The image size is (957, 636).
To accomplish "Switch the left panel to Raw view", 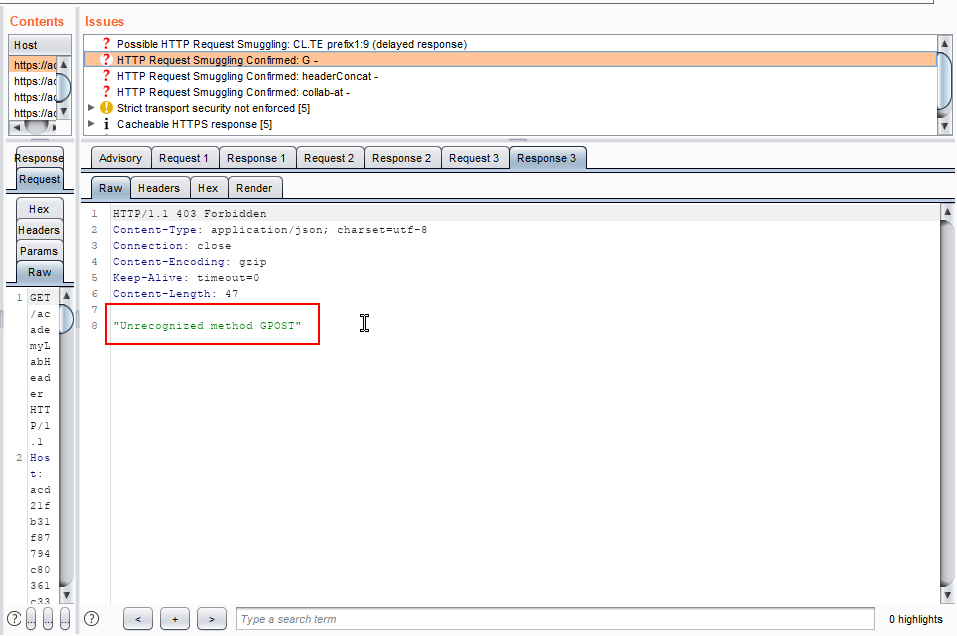I will (x=40, y=272).
